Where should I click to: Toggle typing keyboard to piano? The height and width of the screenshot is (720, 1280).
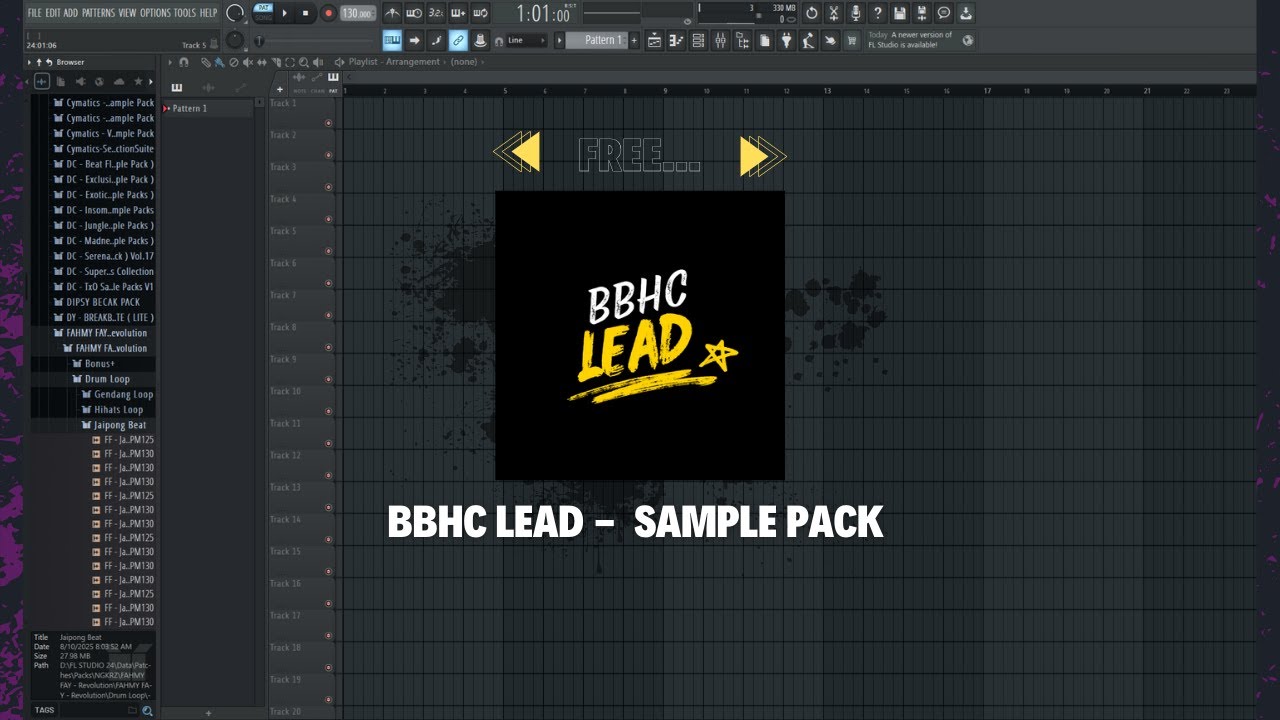point(392,40)
